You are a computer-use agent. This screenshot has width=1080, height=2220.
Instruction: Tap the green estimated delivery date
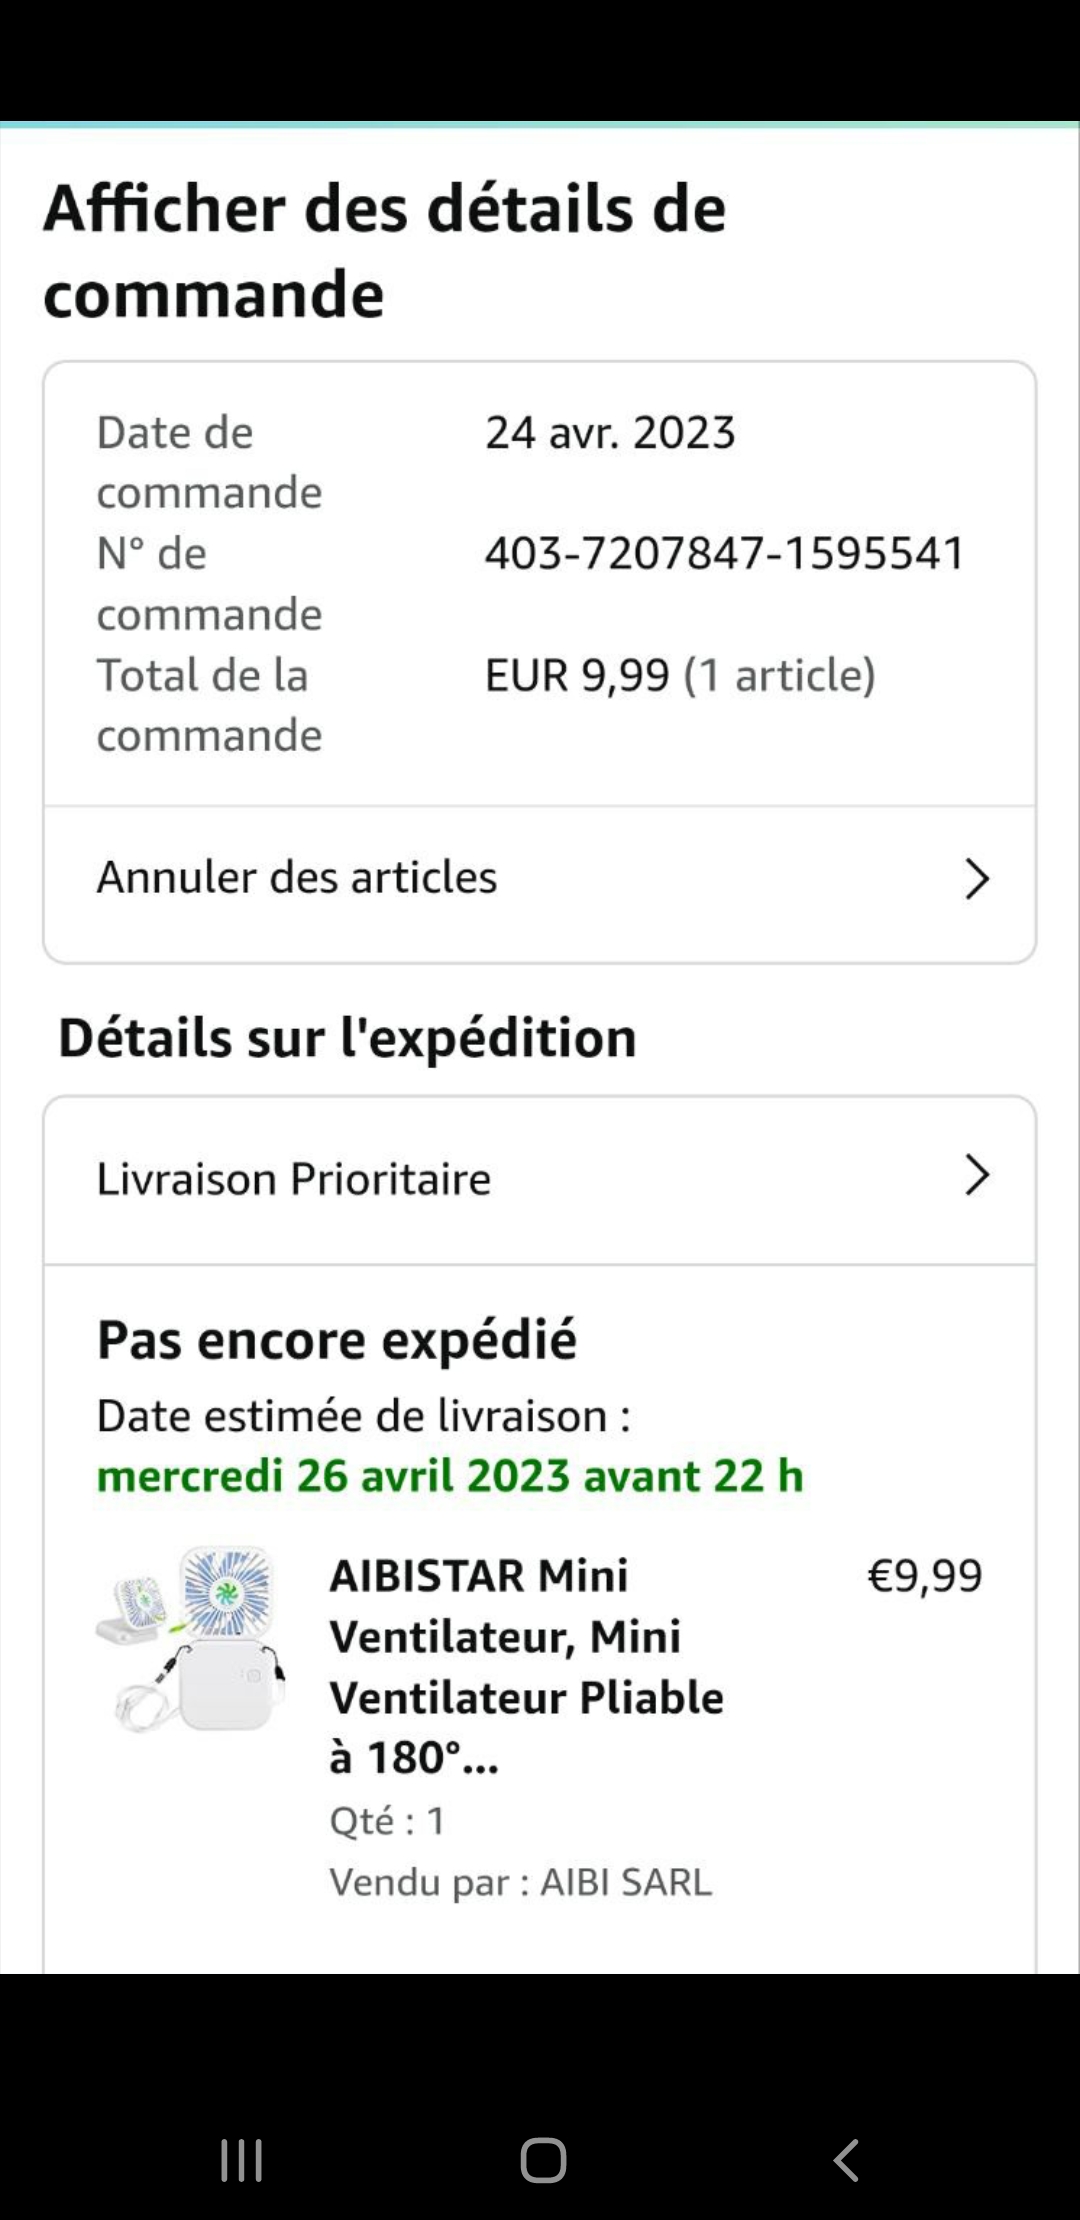tap(450, 1476)
